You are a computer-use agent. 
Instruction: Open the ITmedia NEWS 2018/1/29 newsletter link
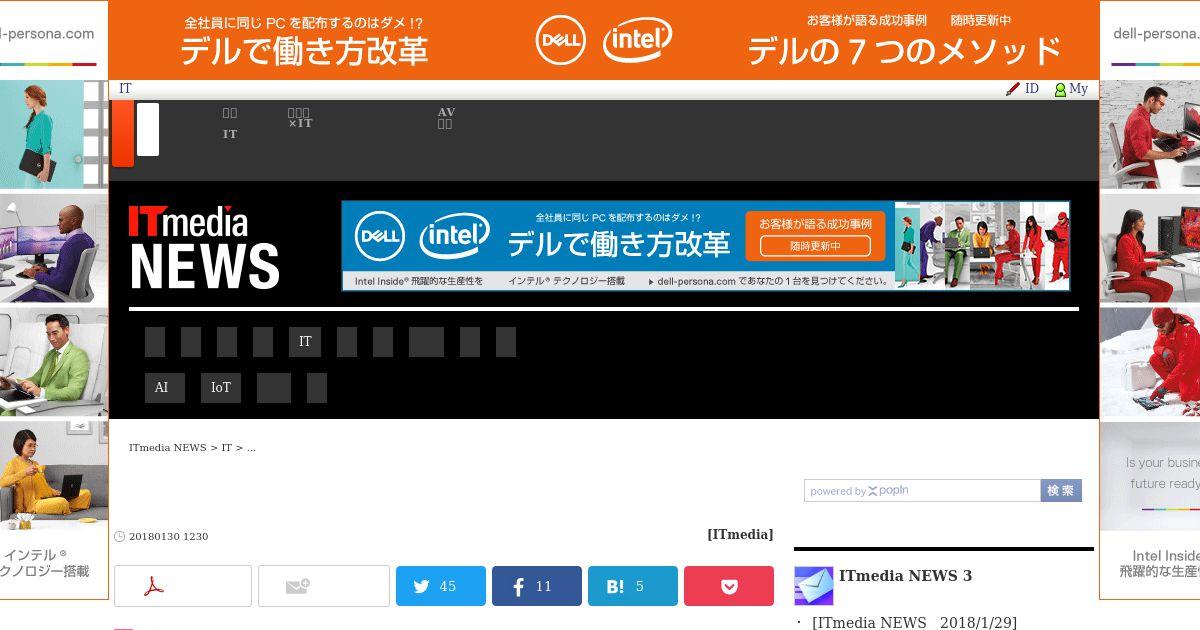pos(914,623)
